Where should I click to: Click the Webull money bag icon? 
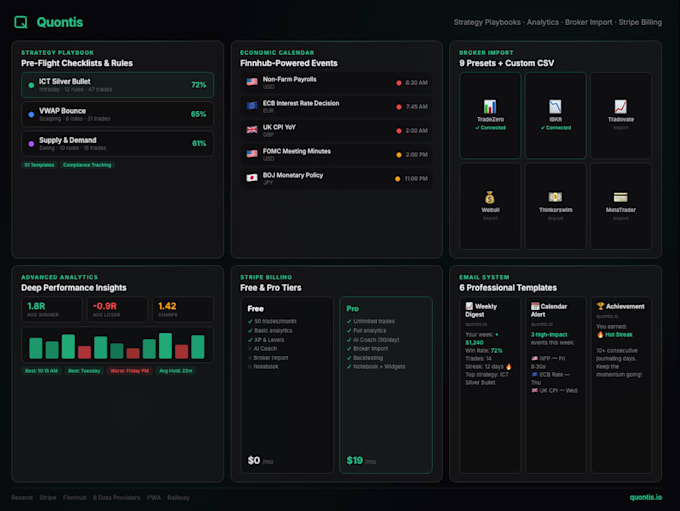click(x=490, y=197)
